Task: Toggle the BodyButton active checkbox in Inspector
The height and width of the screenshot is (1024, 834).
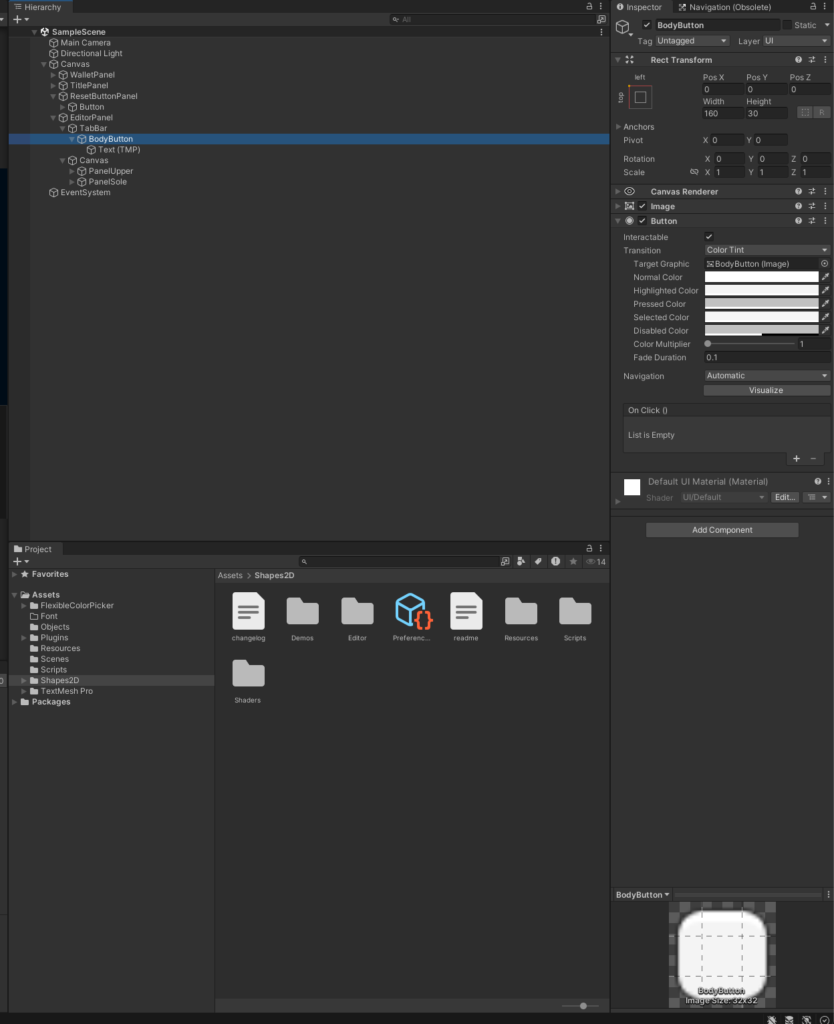Action: (647, 25)
